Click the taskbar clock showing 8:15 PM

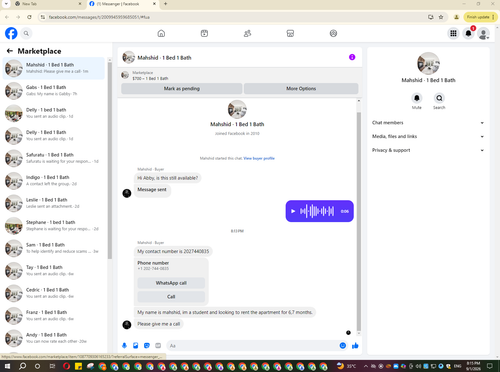[x=474, y=366]
